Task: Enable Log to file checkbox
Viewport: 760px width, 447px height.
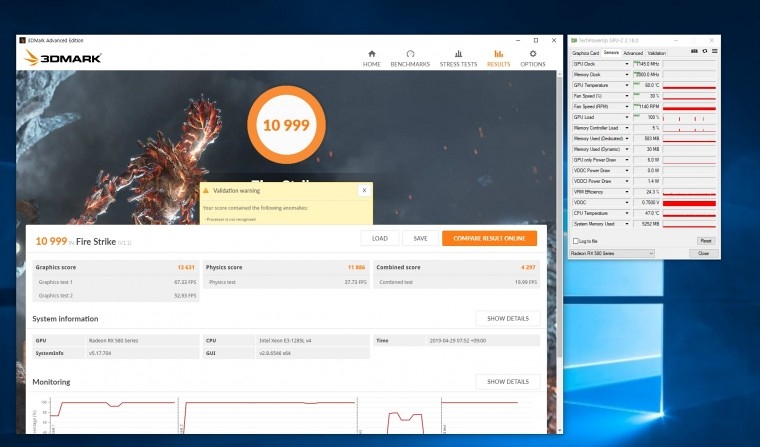Action: pyautogui.click(x=576, y=241)
